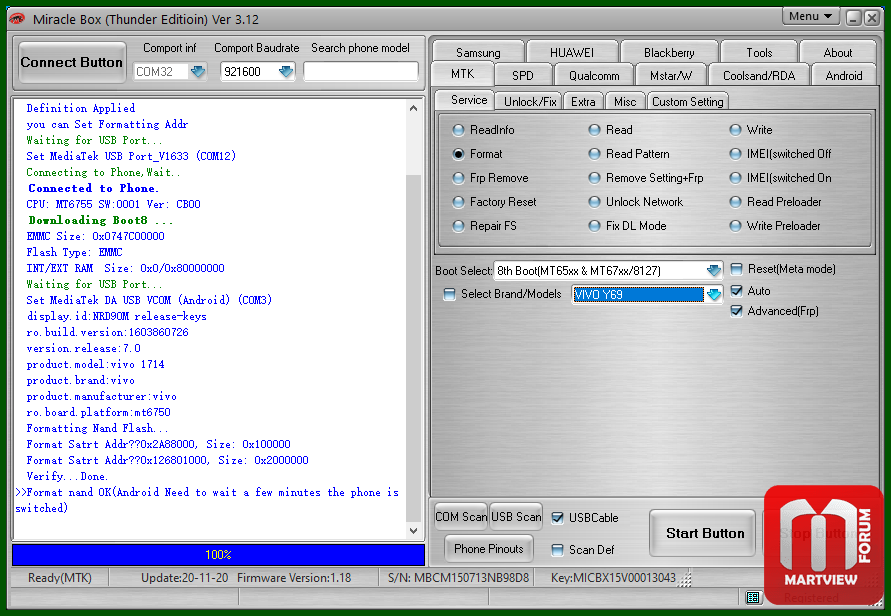Viewport: 891px width, 616px height.
Task: Select the Format radio option
Action: pyautogui.click(x=477, y=154)
